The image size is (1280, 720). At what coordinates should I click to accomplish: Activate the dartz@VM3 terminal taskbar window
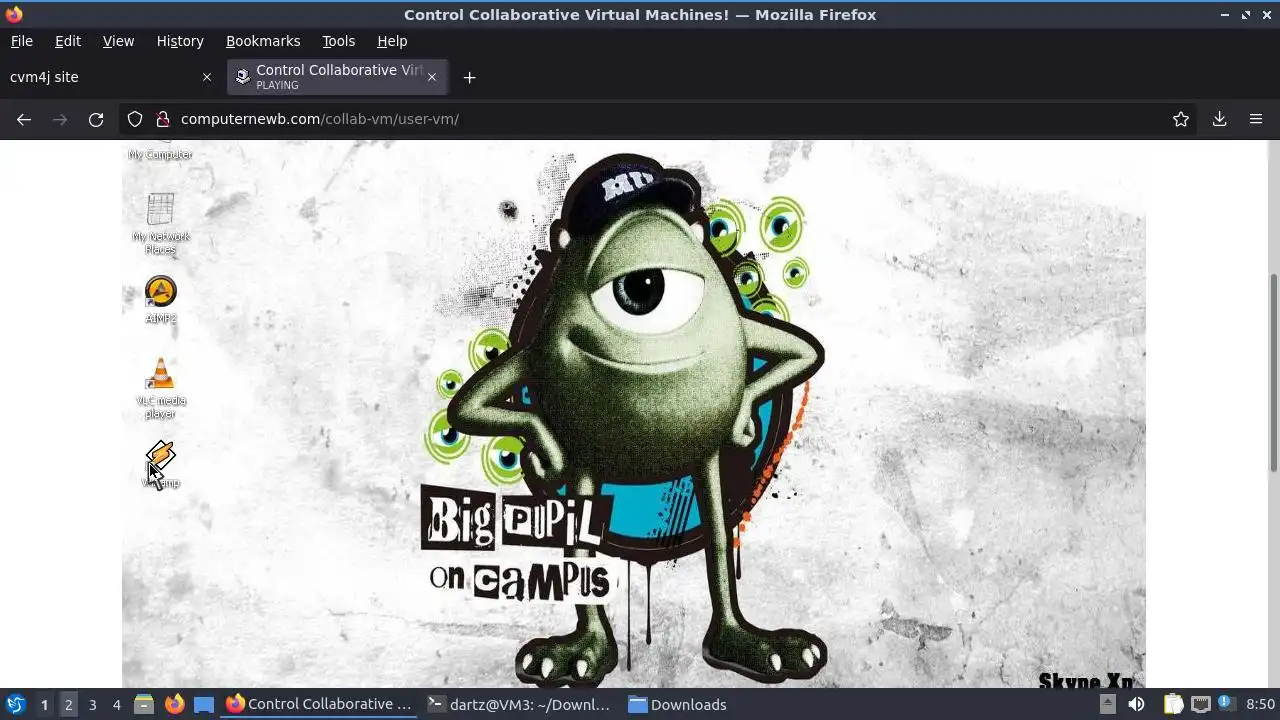pyautogui.click(x=518, y=704)
